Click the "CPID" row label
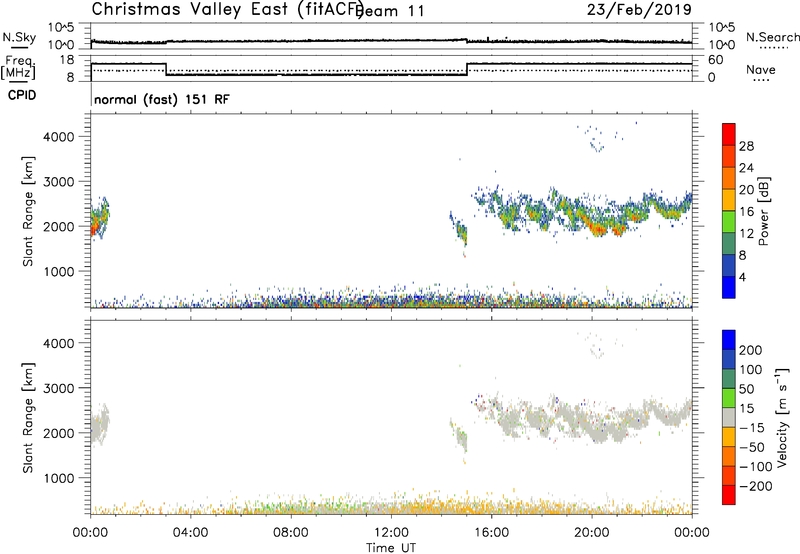Viewport: 800px width, 554px height. click(22, 95)
